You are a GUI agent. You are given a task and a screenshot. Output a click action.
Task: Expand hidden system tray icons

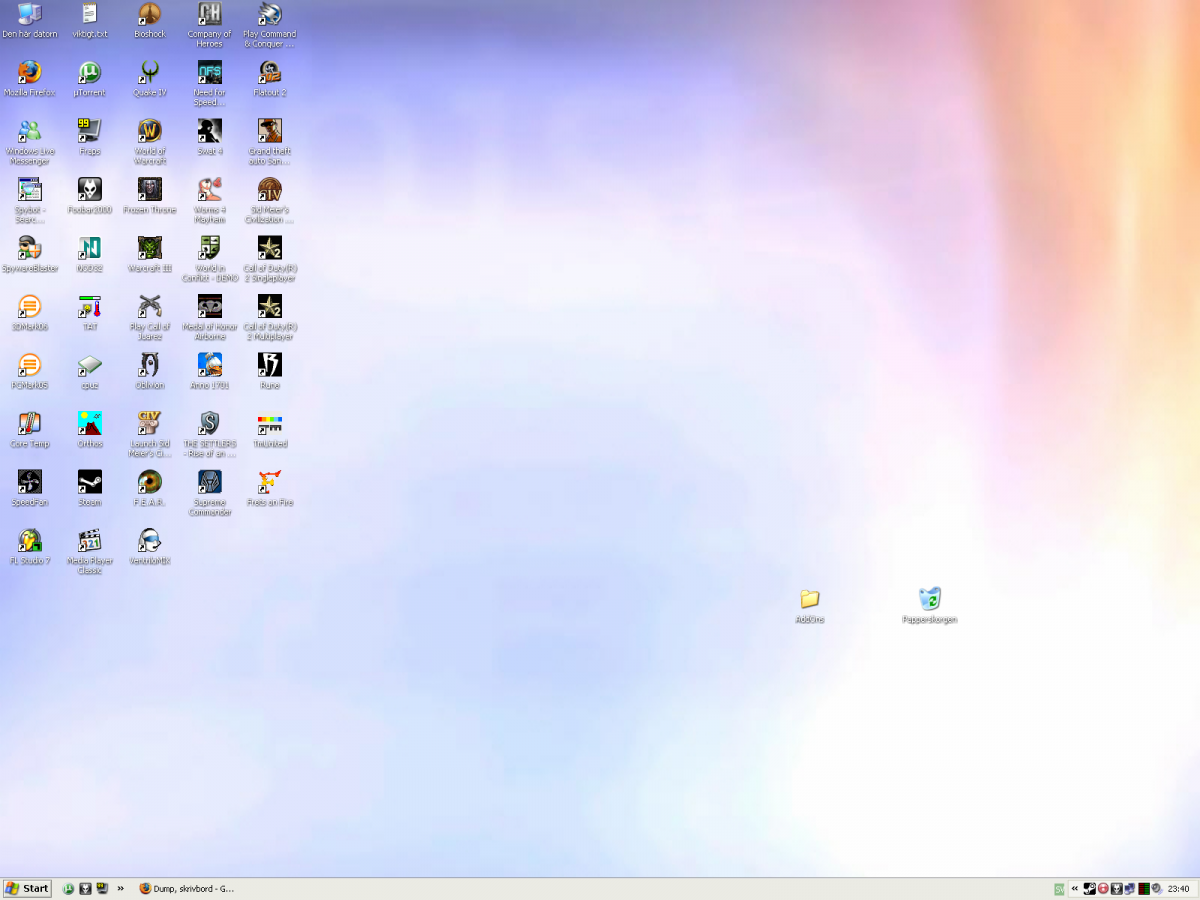click(x=1075, y=888)
